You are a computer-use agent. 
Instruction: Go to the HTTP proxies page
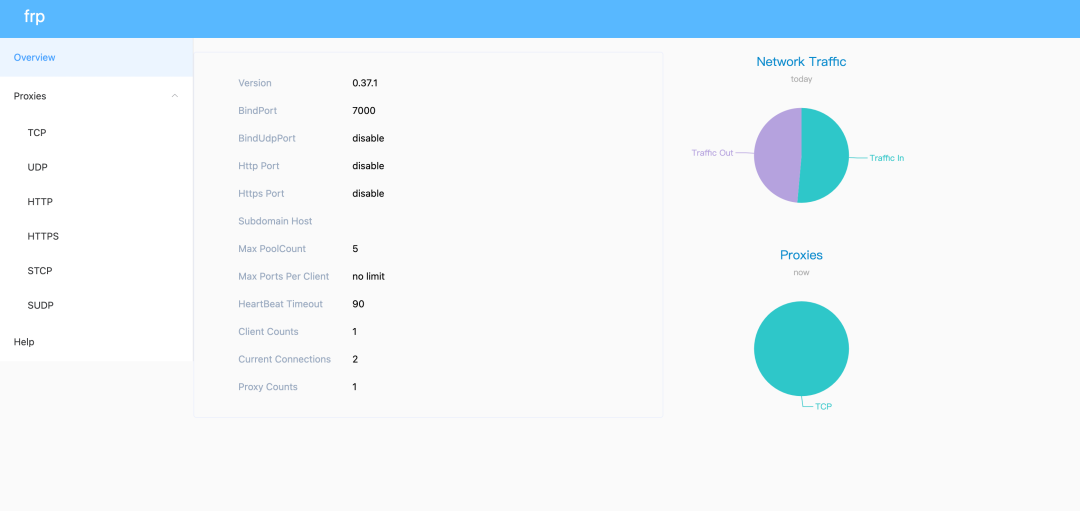pos(40,202)
